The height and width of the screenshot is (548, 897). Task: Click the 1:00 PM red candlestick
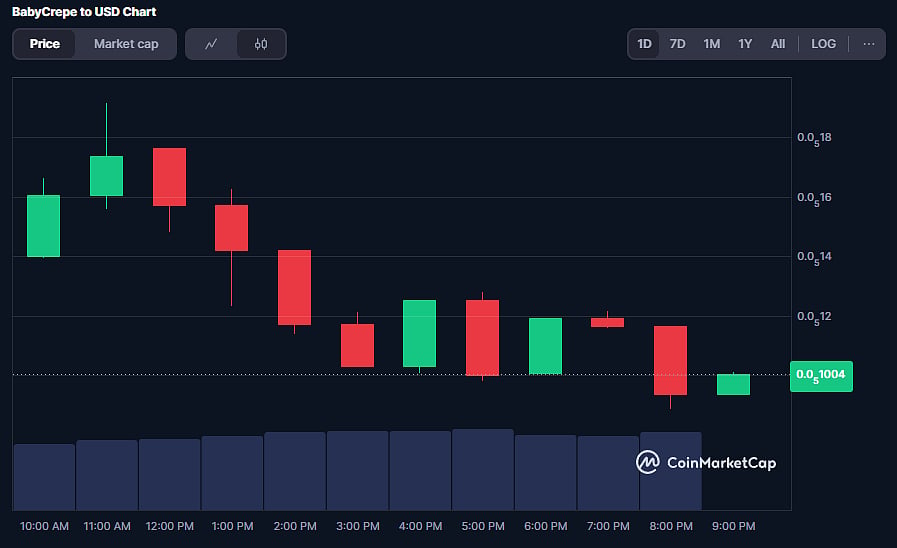coord(231,228)
